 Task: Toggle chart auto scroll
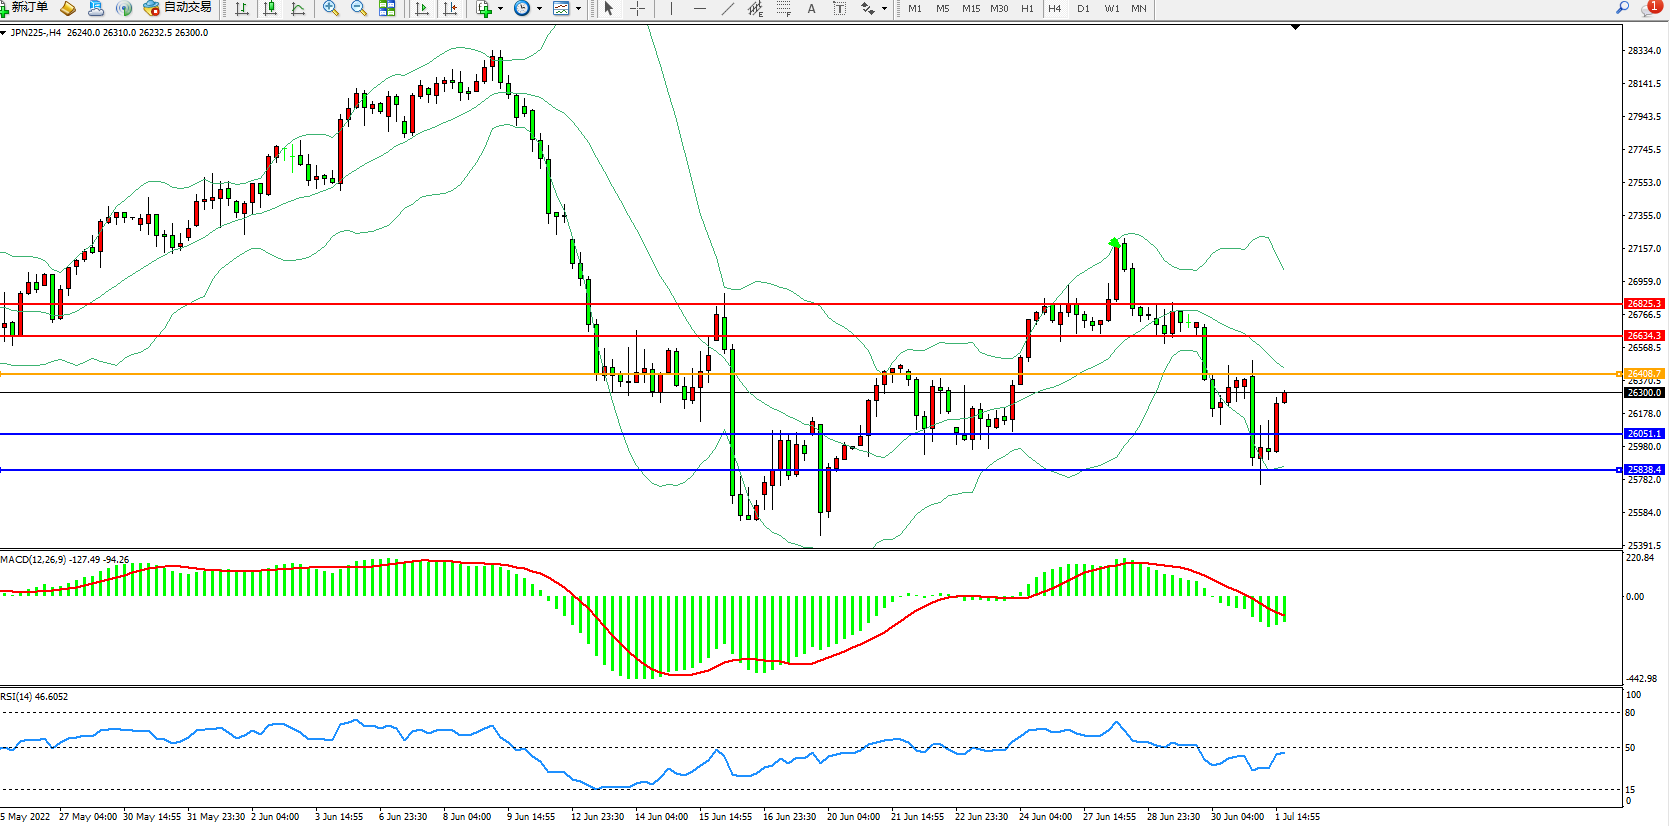click(x=422, y=8)
